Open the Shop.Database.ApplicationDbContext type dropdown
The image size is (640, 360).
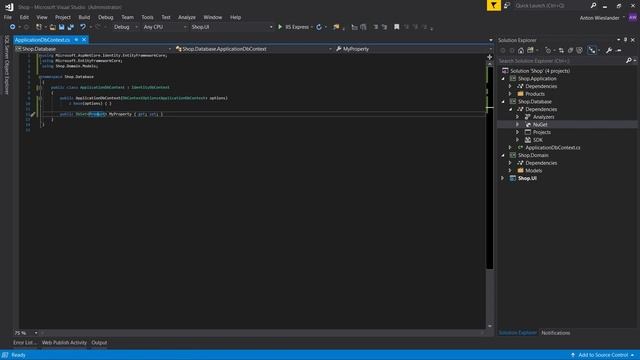[x=253, y=49]
